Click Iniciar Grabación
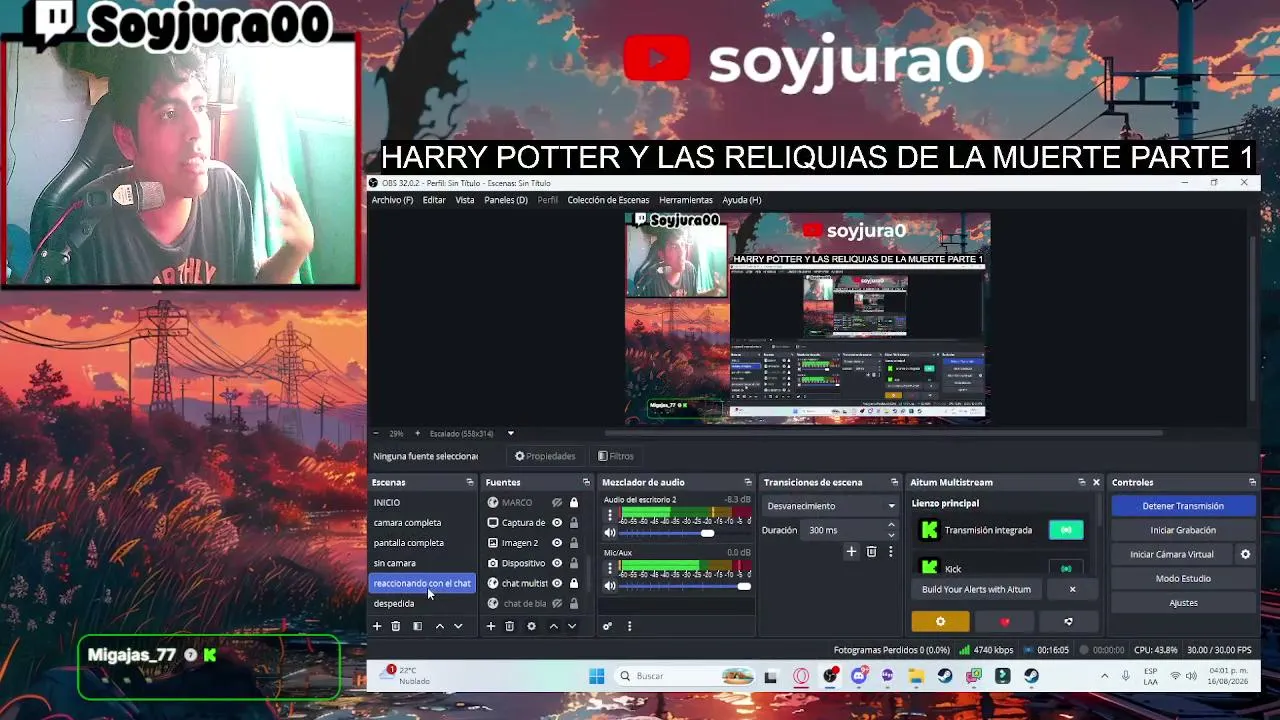 tap(1183, 530)
